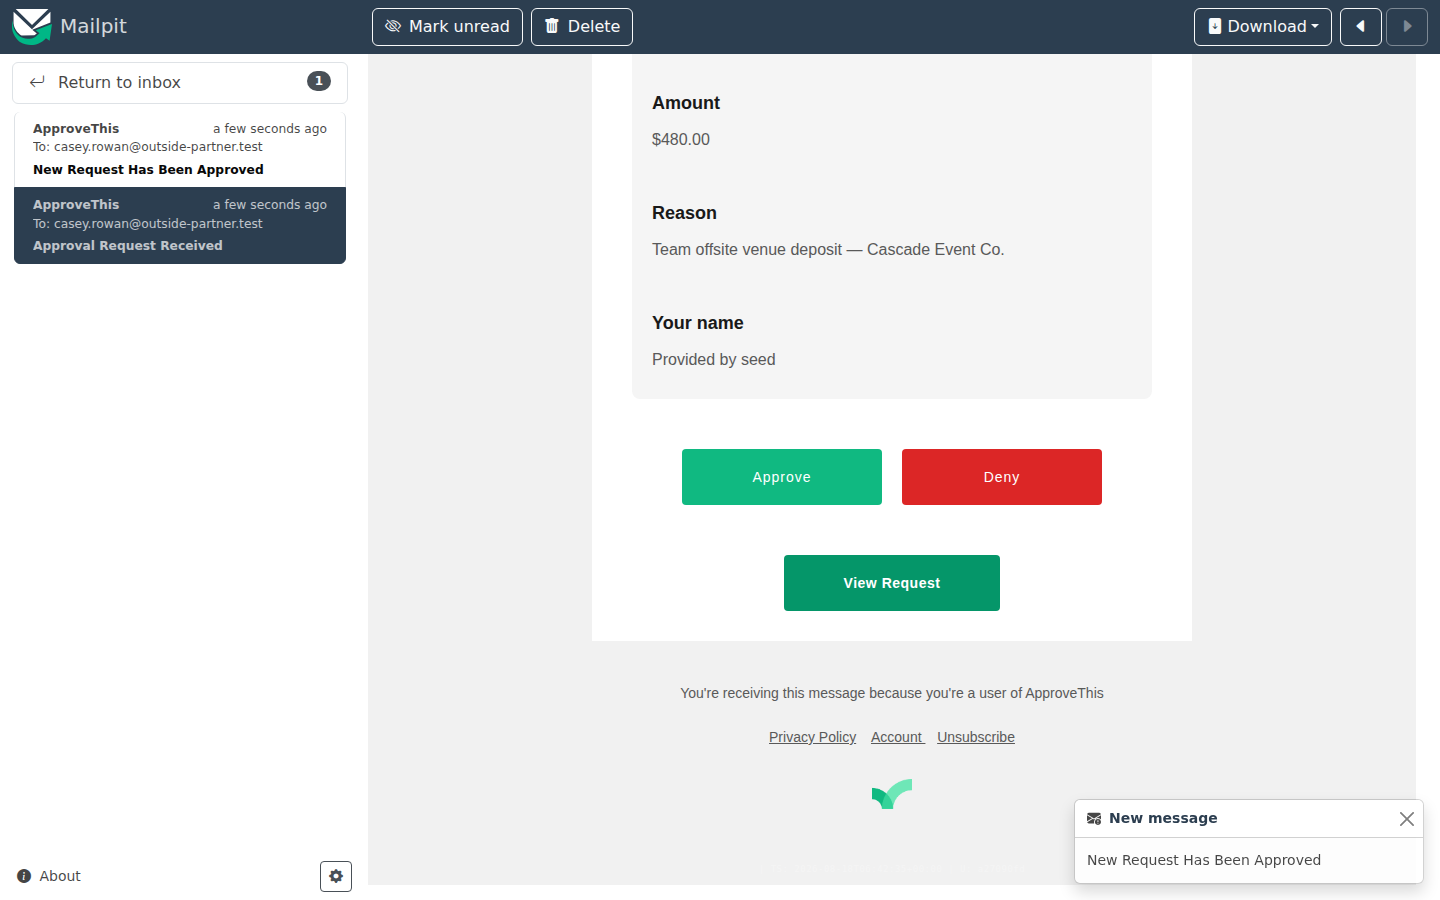
Task: Click the Team offsite venue deposit reason text
Action: point(828,250)
